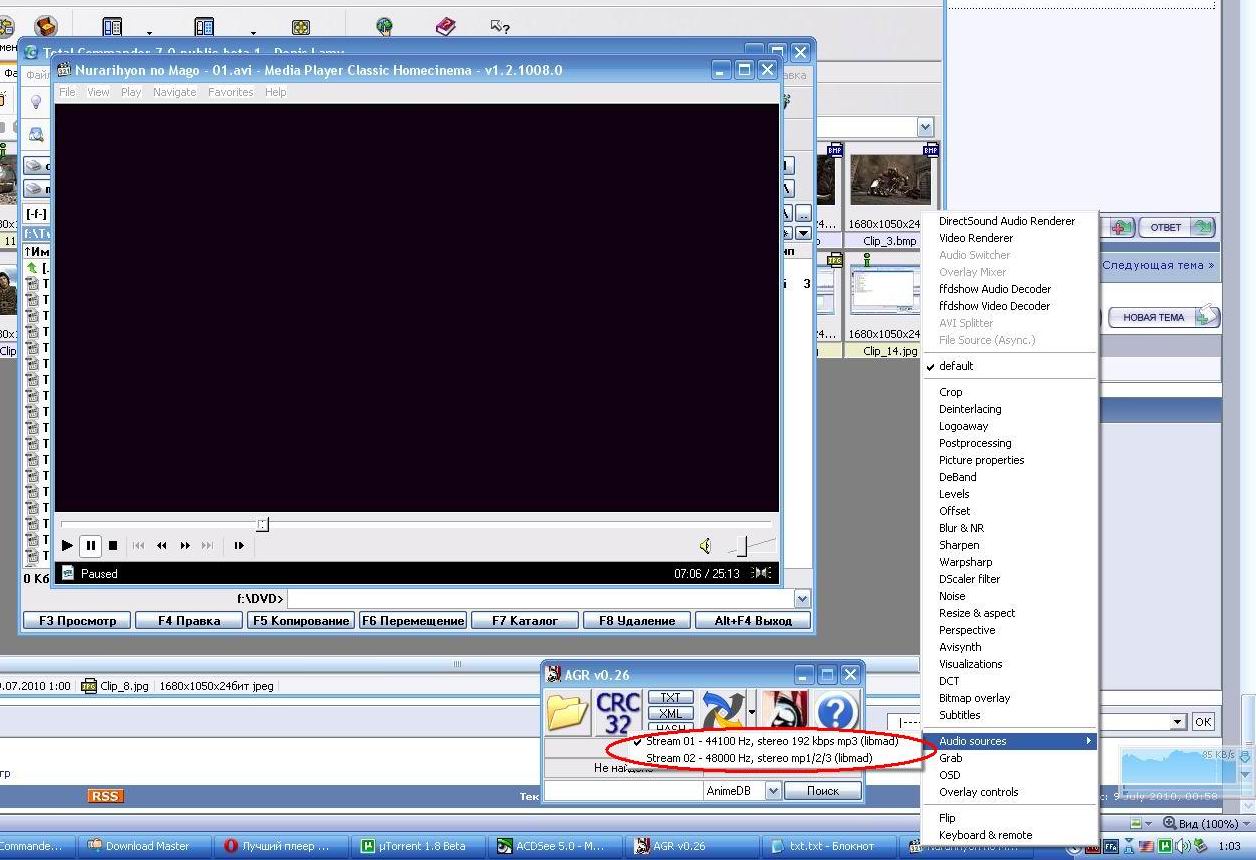
Task: Toggle the default preset in ffdshow menu
Action: click(x=1009, y=366)
